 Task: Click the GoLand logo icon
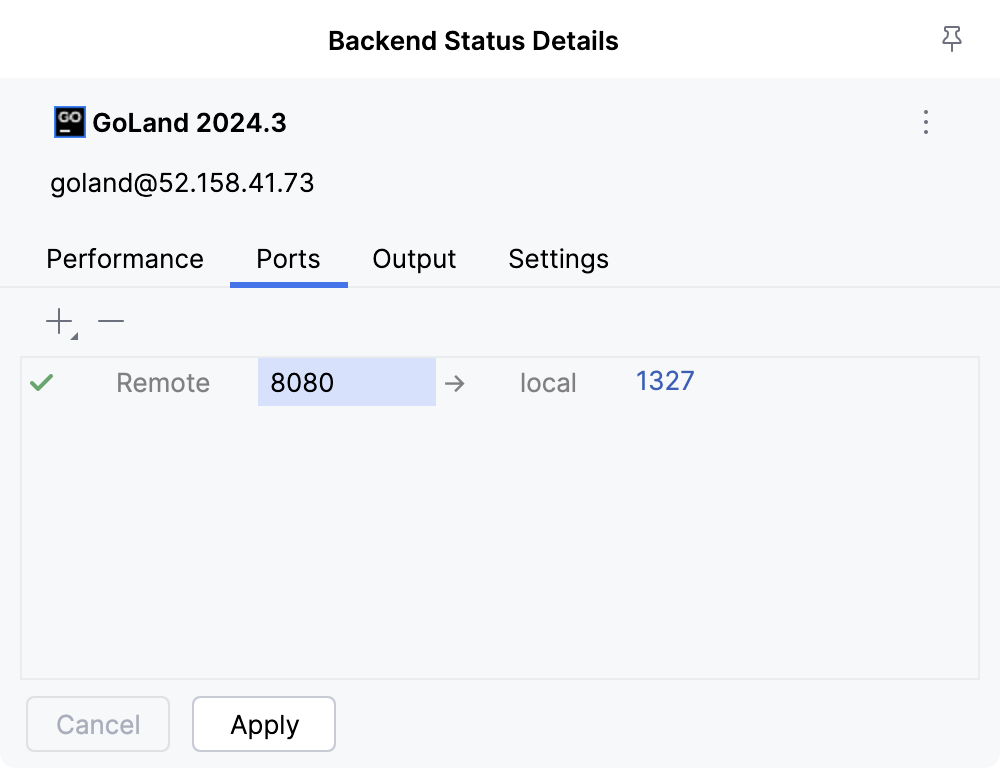(x=69, y=122)
